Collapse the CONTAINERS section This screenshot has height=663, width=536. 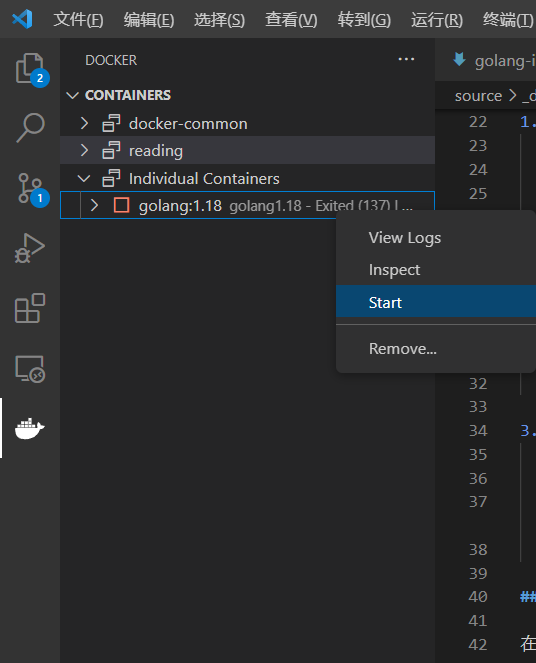click(x=73, y=96)
